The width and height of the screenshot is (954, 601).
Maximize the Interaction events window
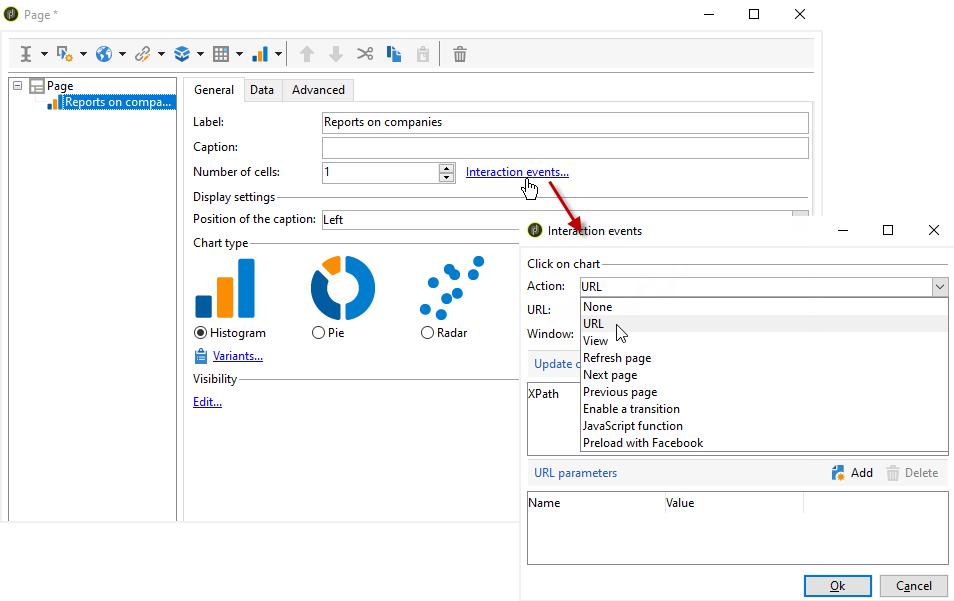click(x=888, y=230)
